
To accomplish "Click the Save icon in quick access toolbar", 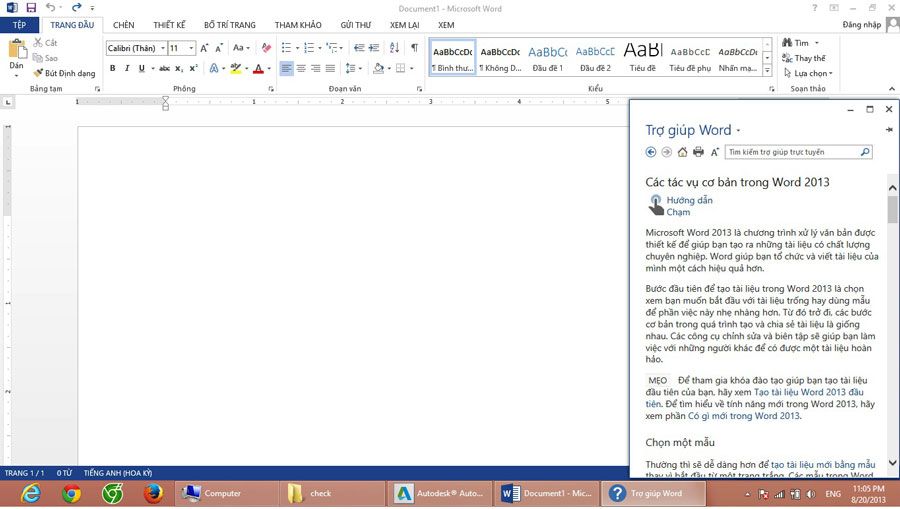I will tap(30, 8).
